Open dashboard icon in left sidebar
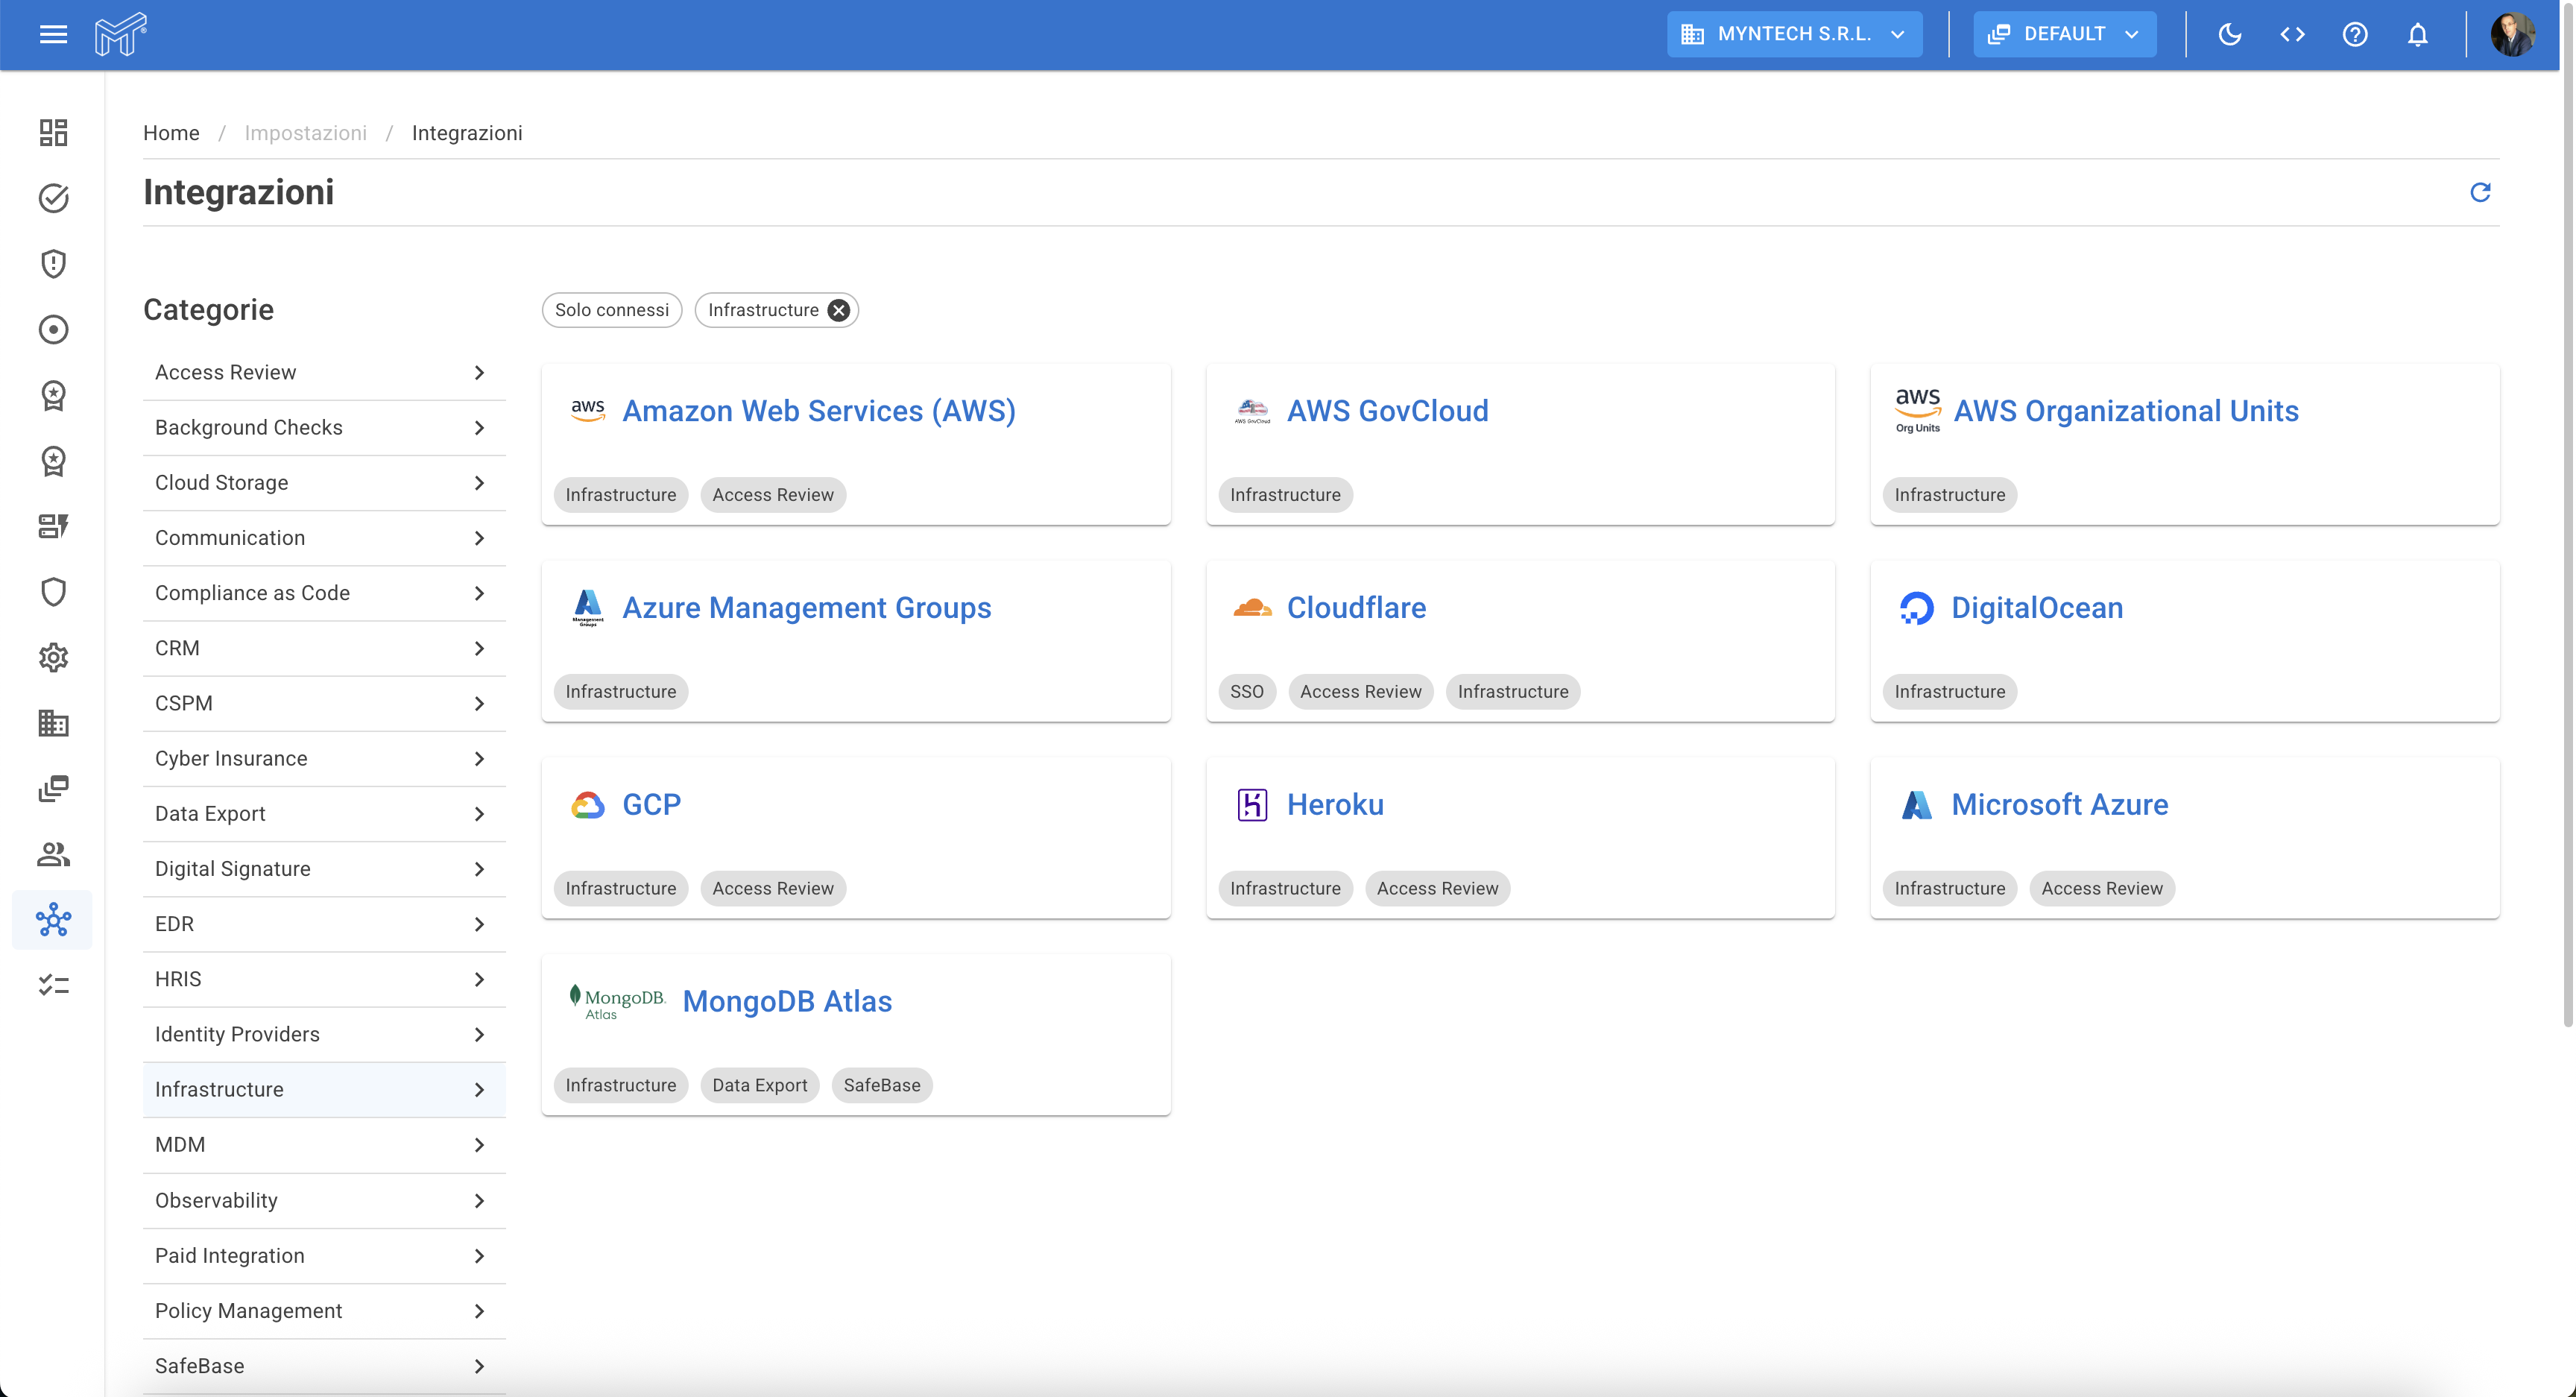The width and height of the screenshot is (2576, 1397). click(x=53, y=132)
